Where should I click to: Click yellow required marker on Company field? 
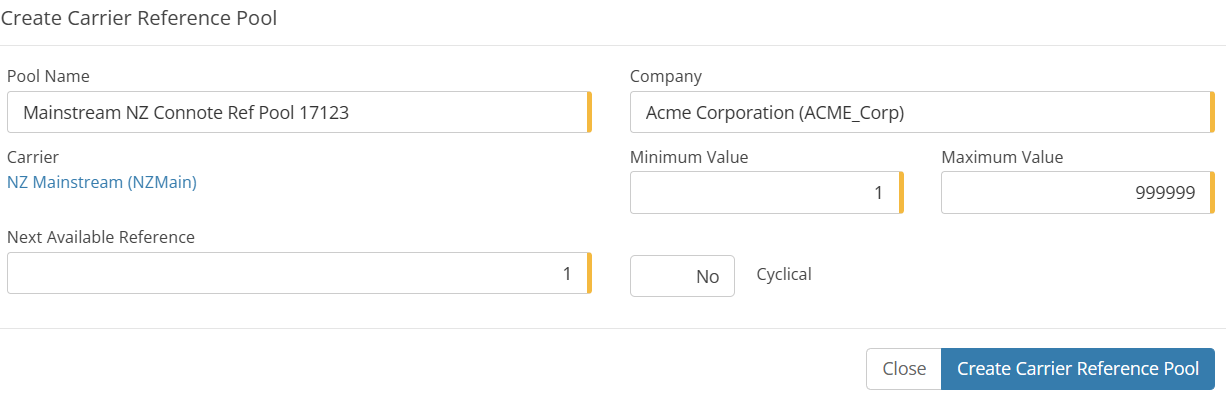tap(1212, 113)
